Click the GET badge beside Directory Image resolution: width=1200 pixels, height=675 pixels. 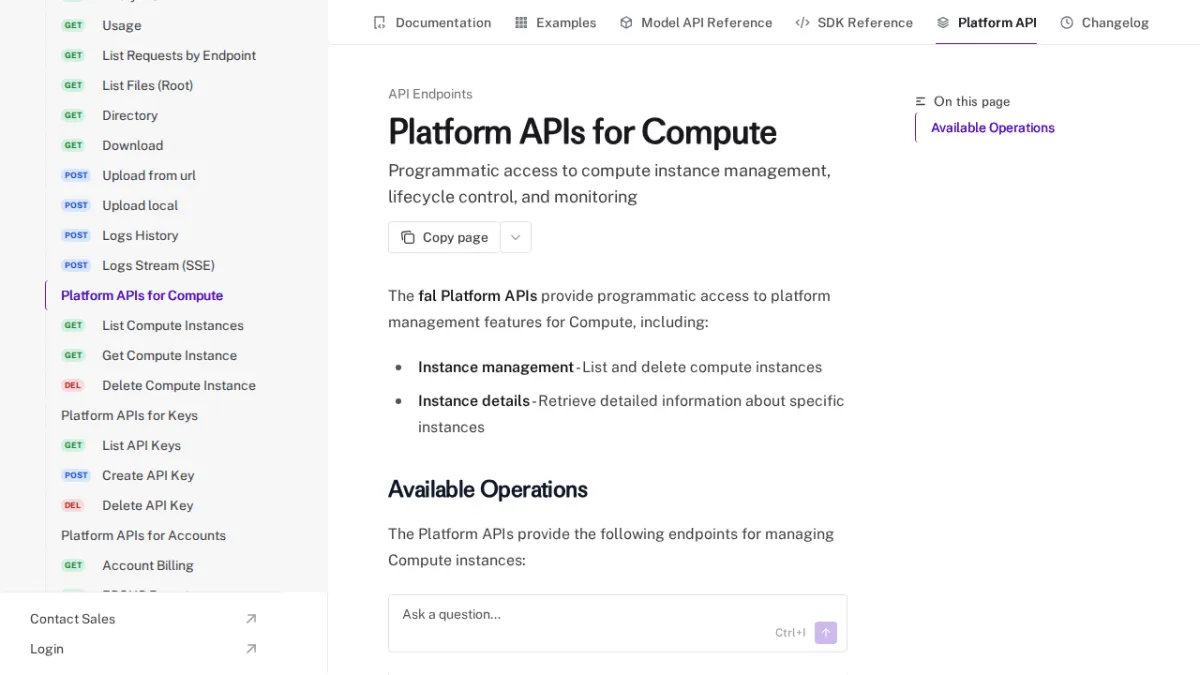[74, 115]
